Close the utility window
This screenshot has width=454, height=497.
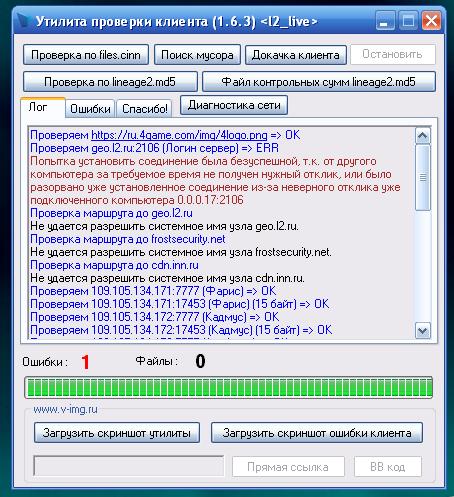point(431,21)
